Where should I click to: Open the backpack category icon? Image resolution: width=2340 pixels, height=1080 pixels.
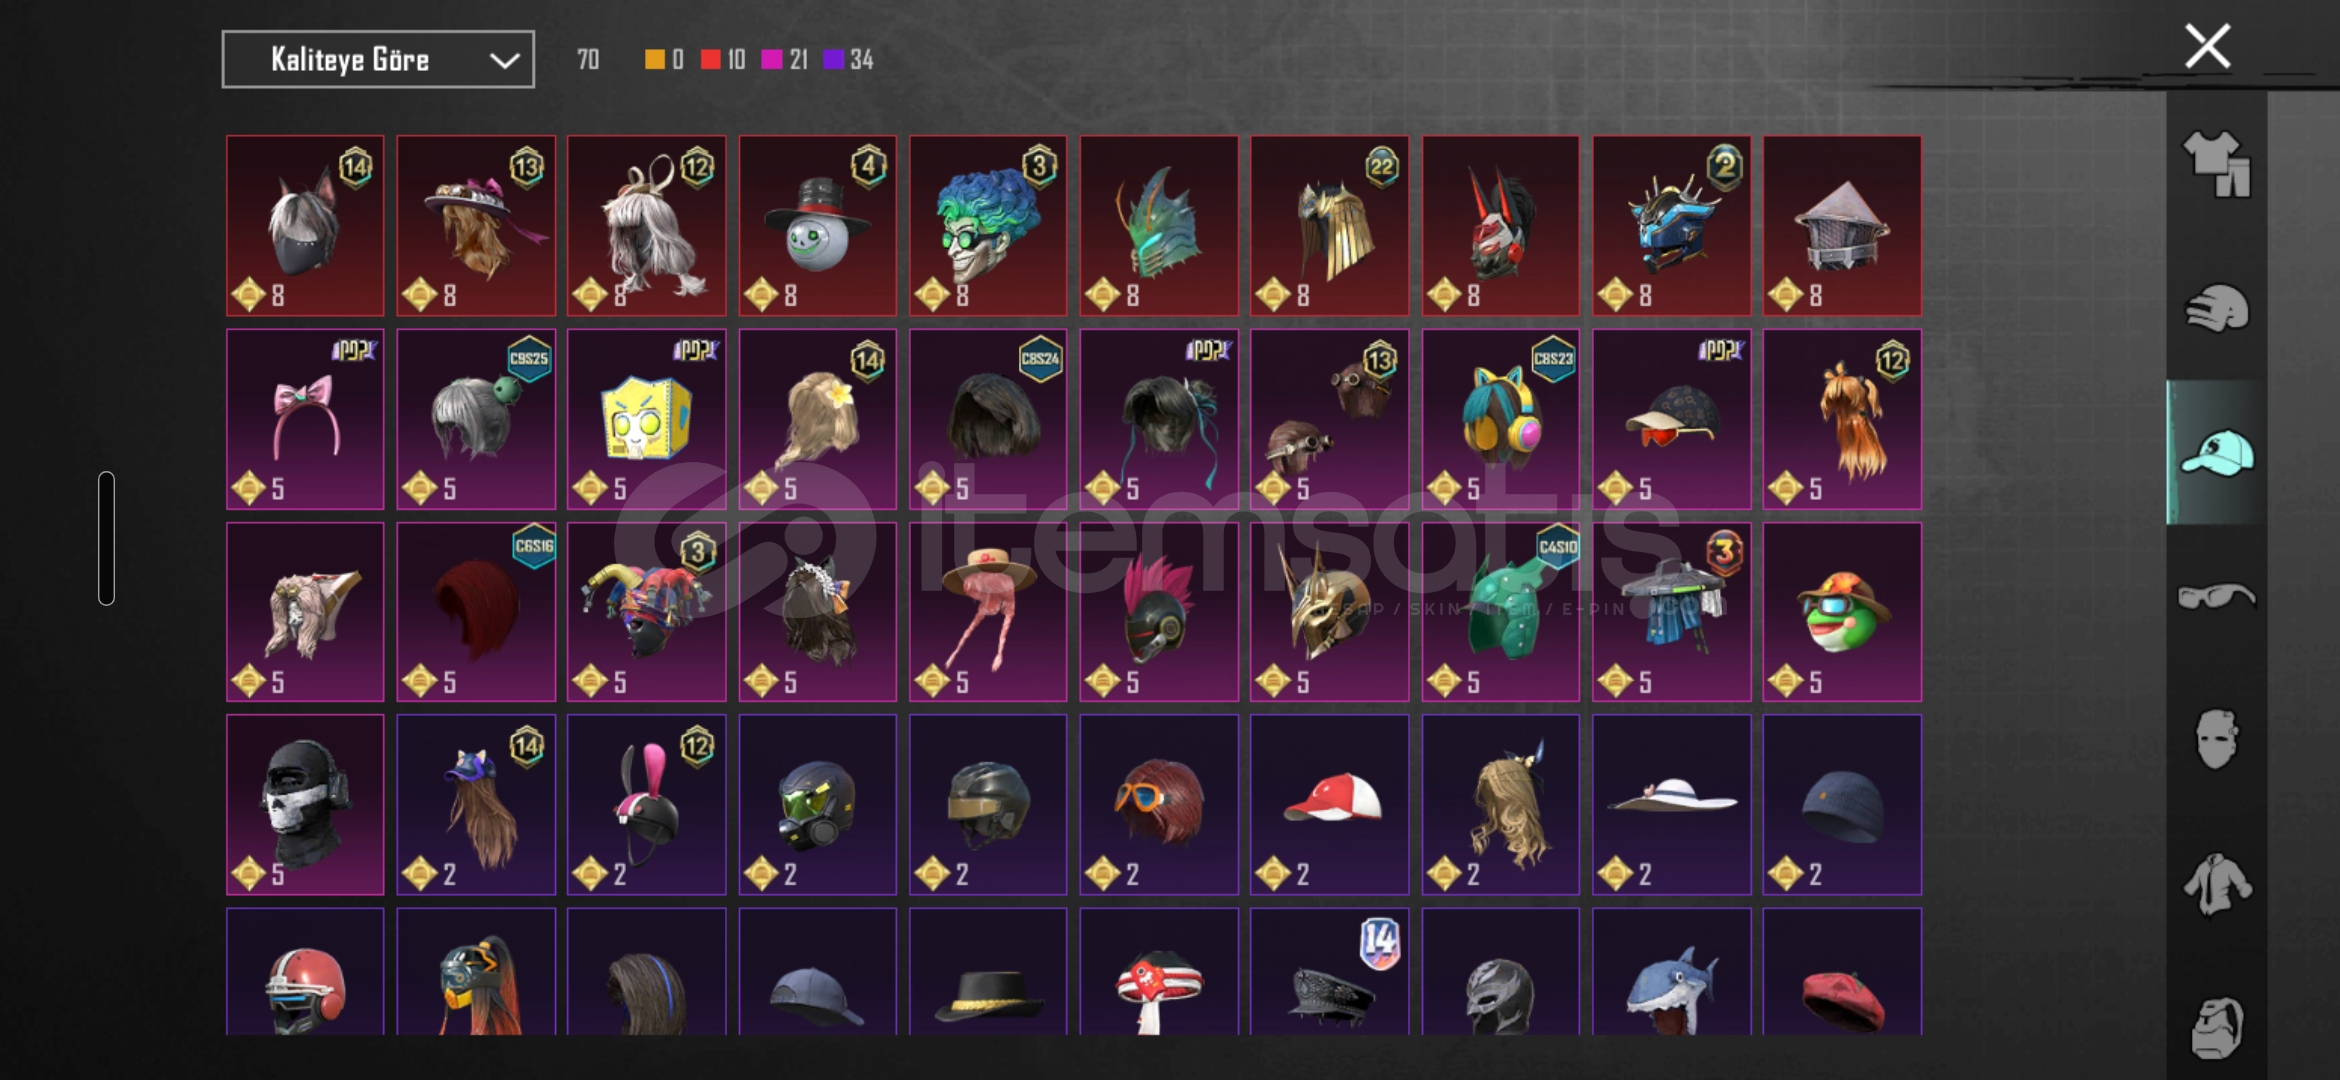[2216, 1027]
